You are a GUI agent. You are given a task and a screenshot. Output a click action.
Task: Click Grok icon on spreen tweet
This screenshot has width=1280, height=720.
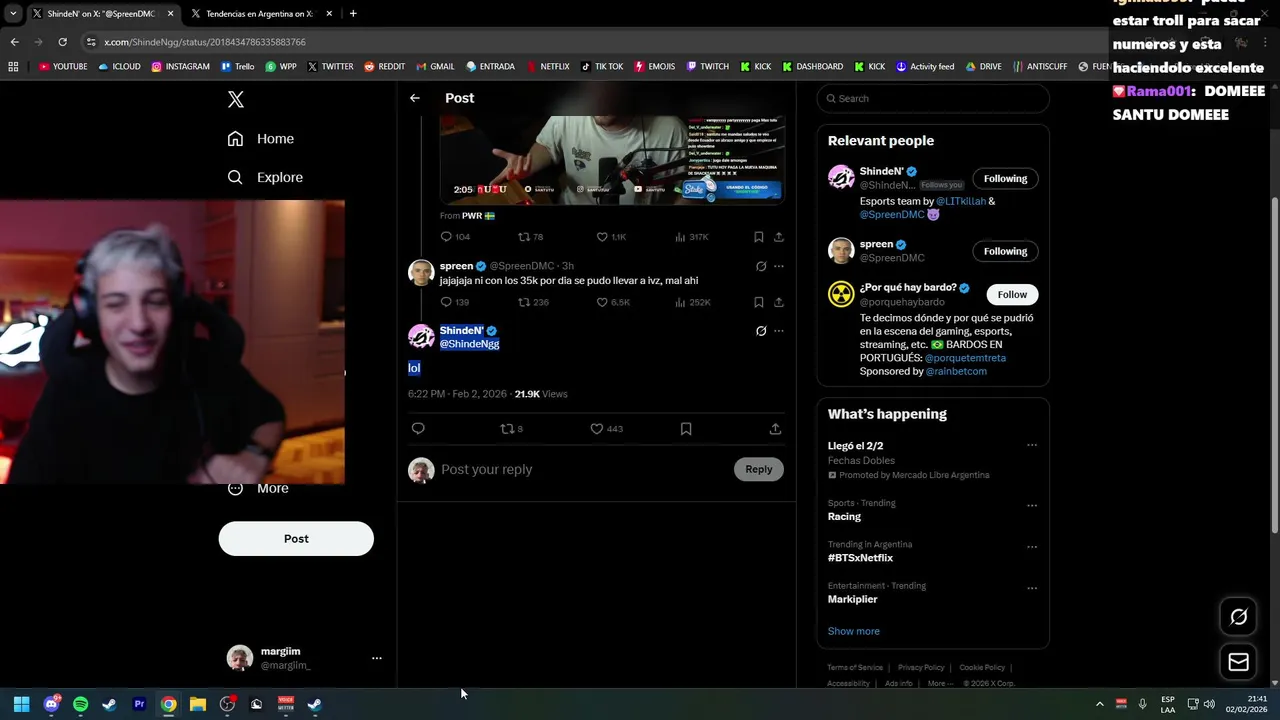(761, 266)
